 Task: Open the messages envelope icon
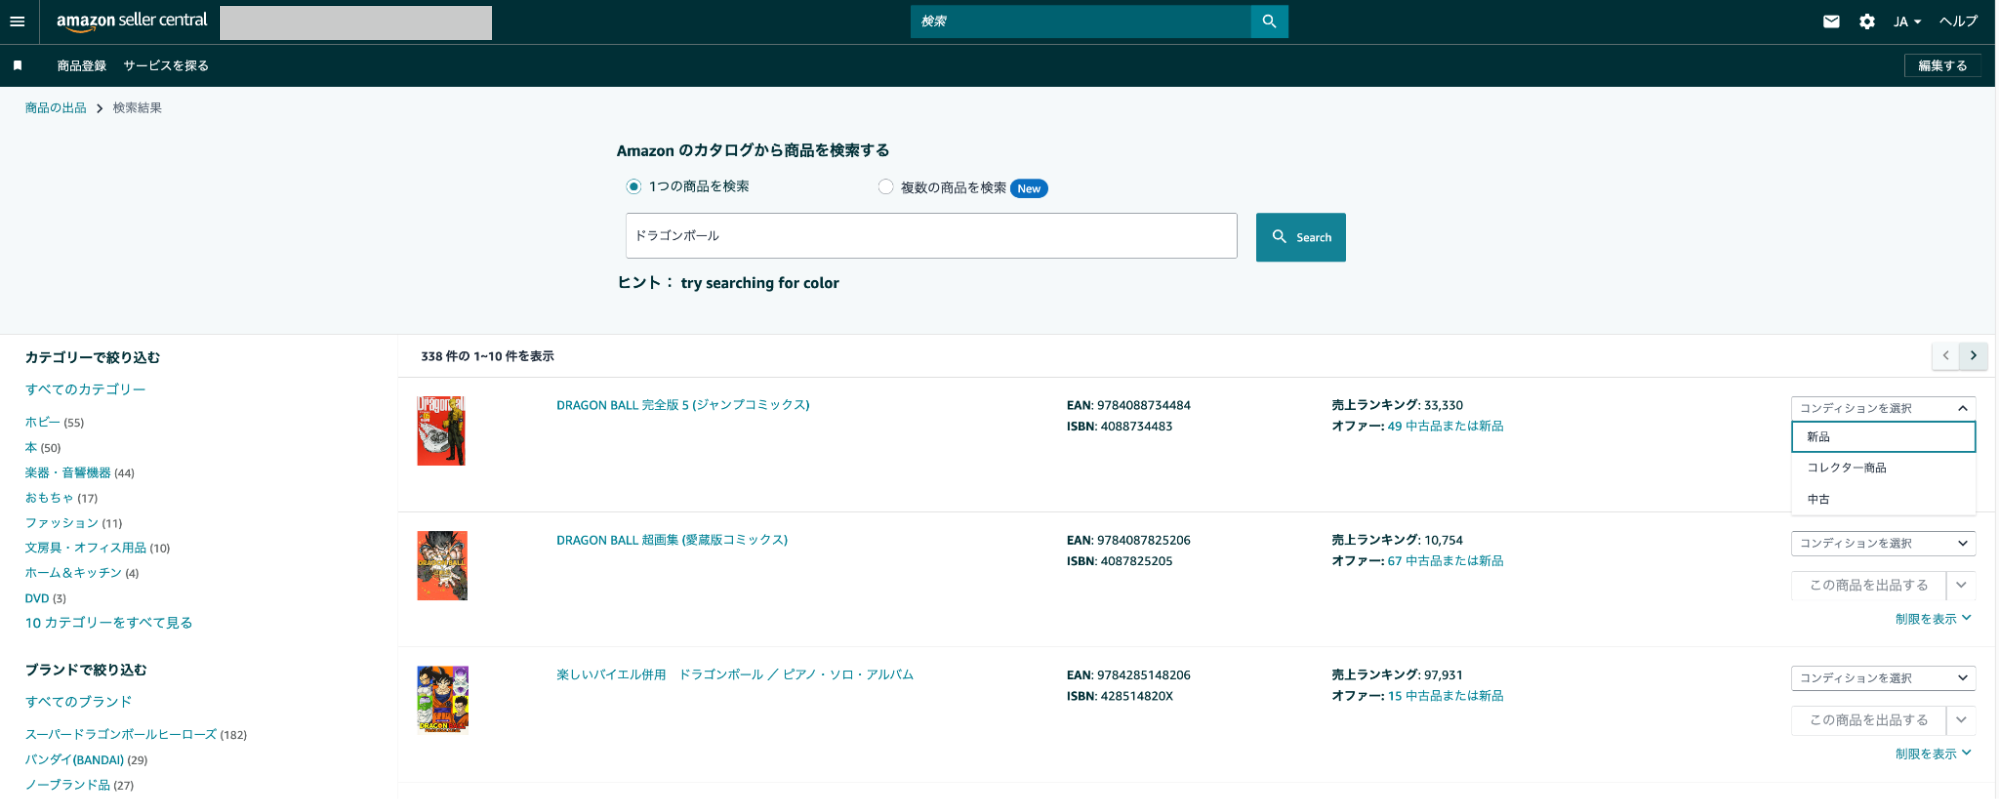pos(1831,21)
